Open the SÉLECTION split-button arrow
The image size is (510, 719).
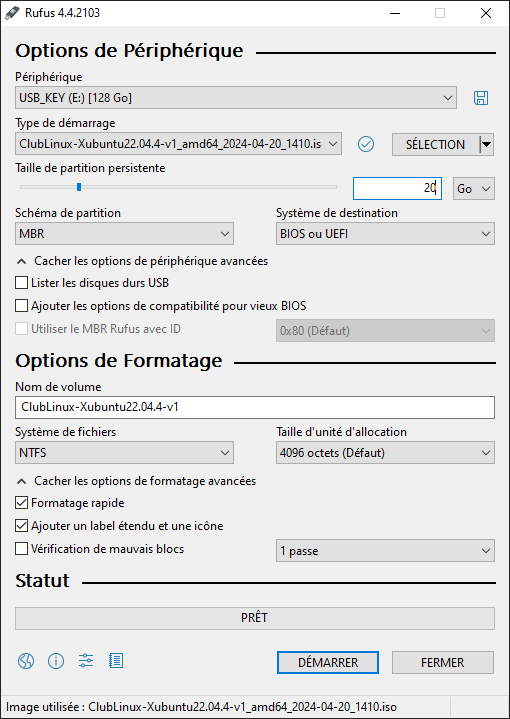tap(487, 144)
